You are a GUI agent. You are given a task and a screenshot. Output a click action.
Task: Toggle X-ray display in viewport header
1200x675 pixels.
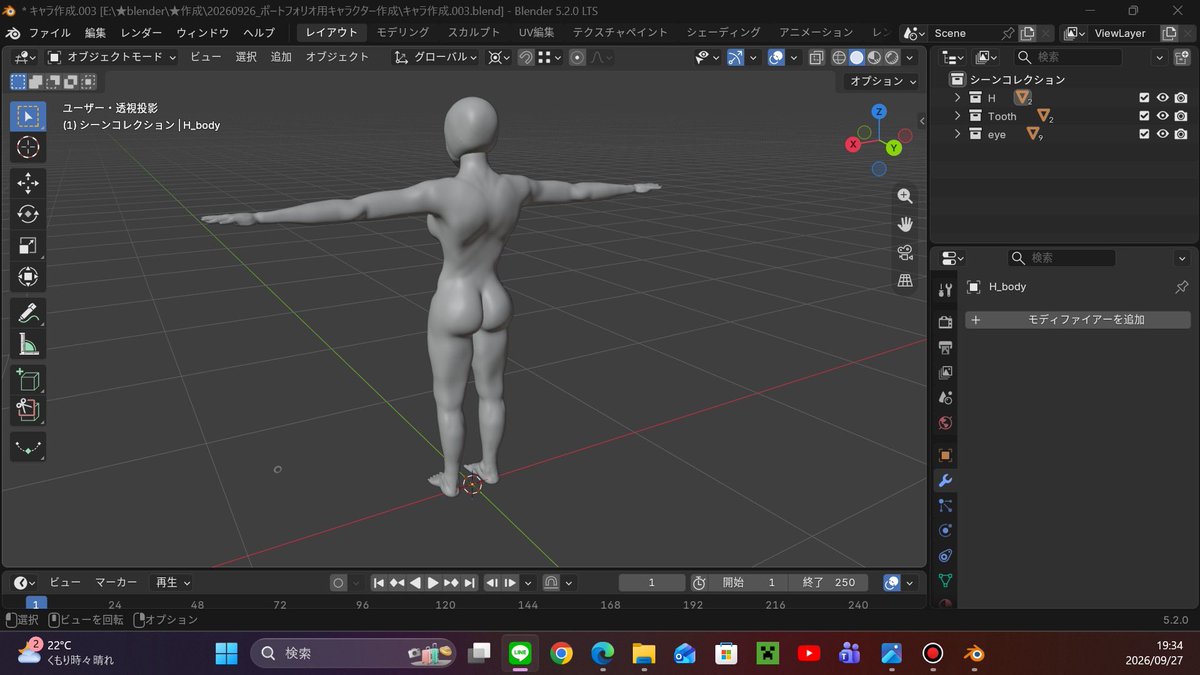click(817, 57)
